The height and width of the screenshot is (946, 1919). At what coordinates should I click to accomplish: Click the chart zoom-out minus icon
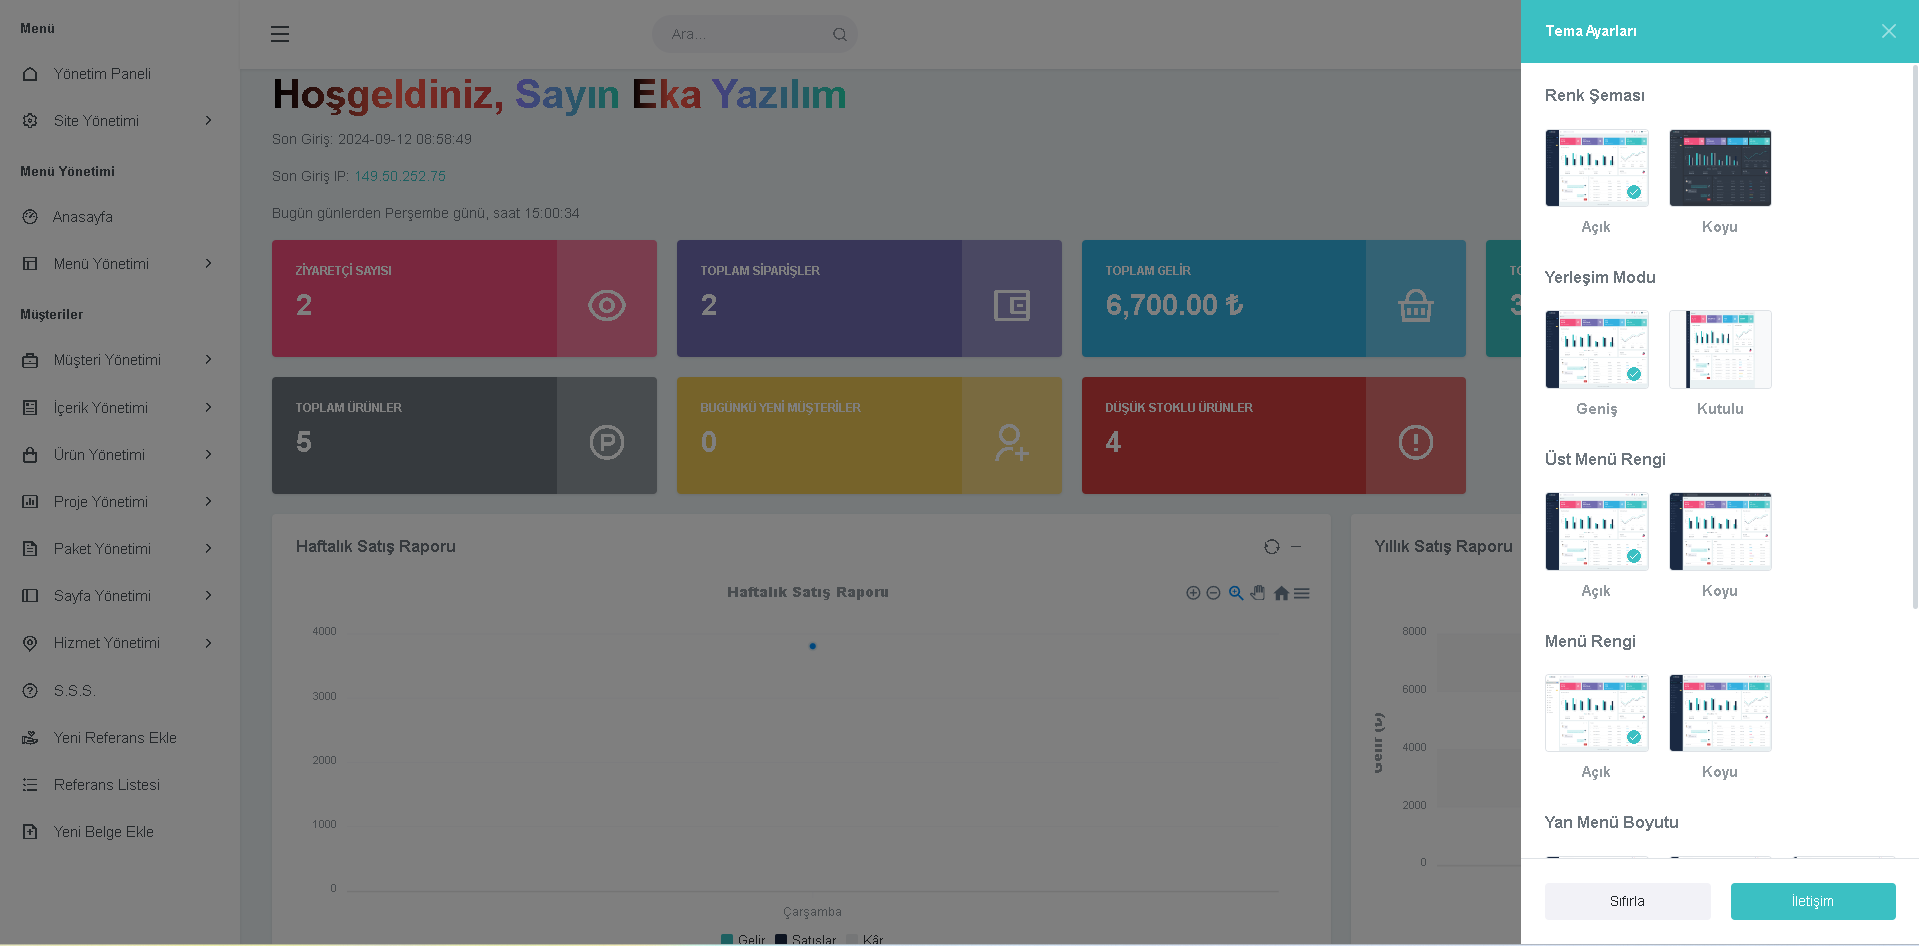1213,593
